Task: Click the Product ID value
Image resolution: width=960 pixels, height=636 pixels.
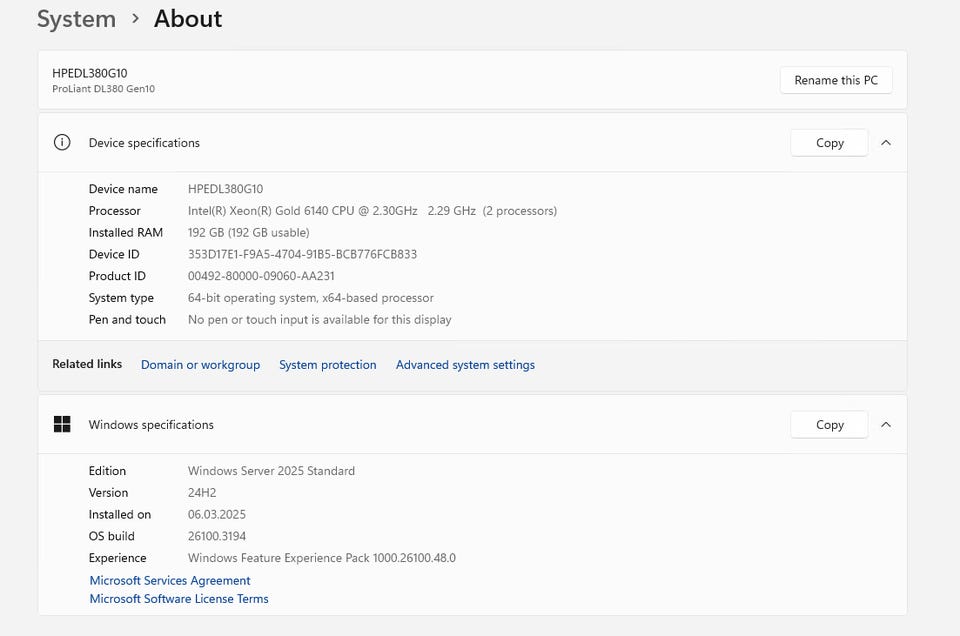Action: point(261,277)
